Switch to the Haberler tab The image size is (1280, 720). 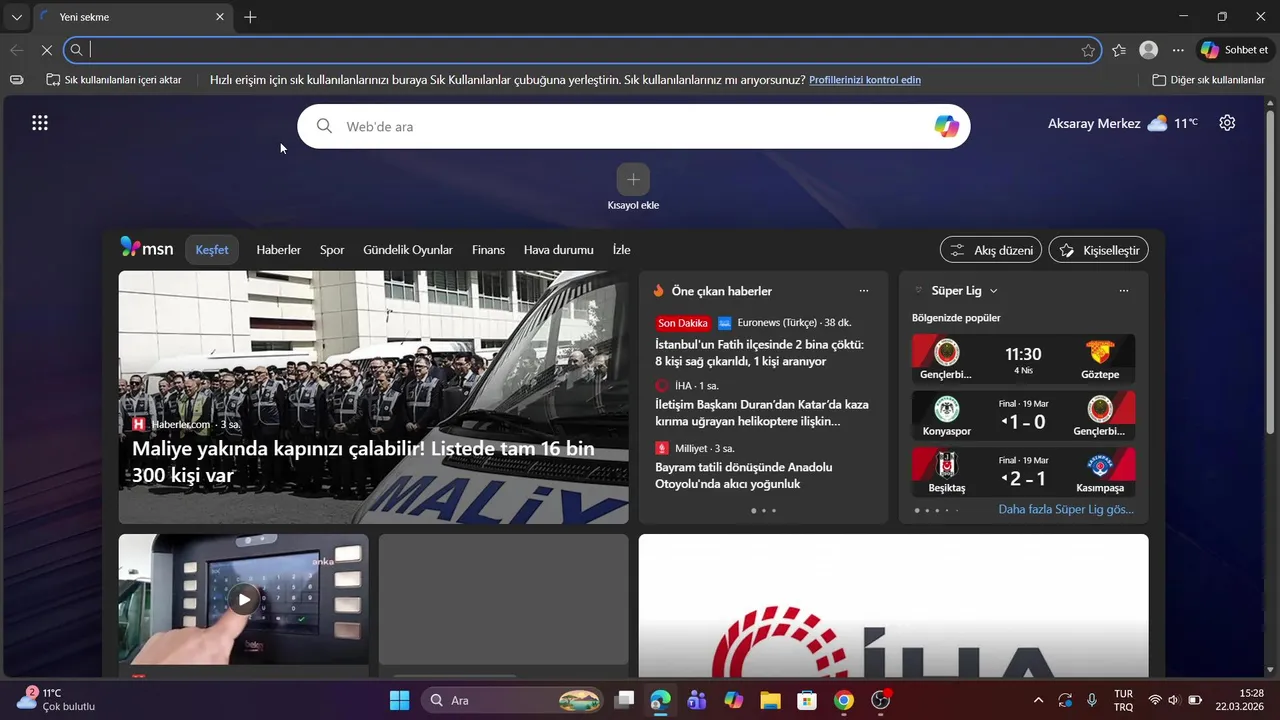point(278,250)
